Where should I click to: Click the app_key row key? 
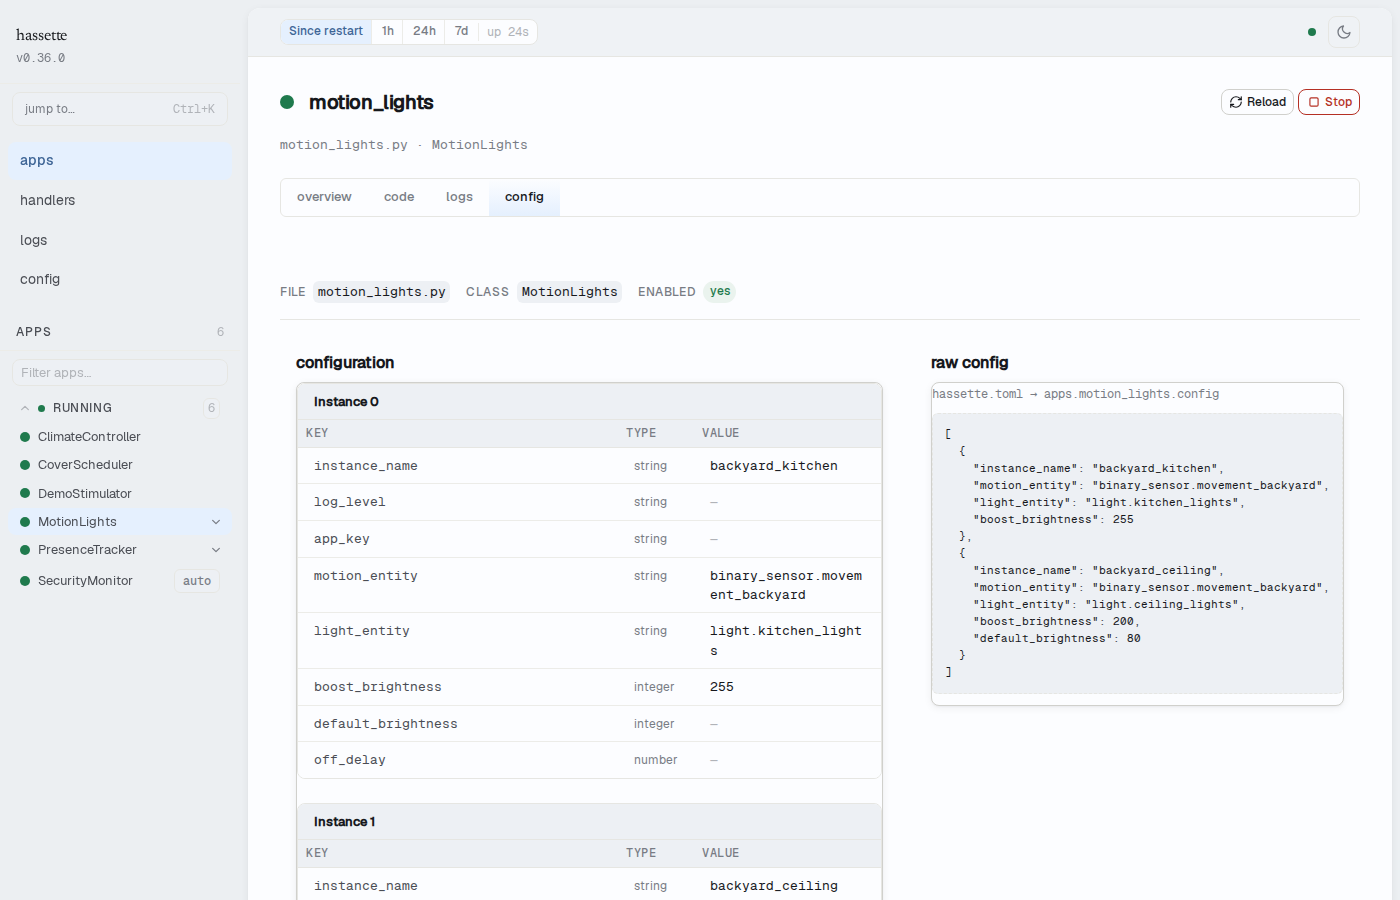tap(342, 539)
